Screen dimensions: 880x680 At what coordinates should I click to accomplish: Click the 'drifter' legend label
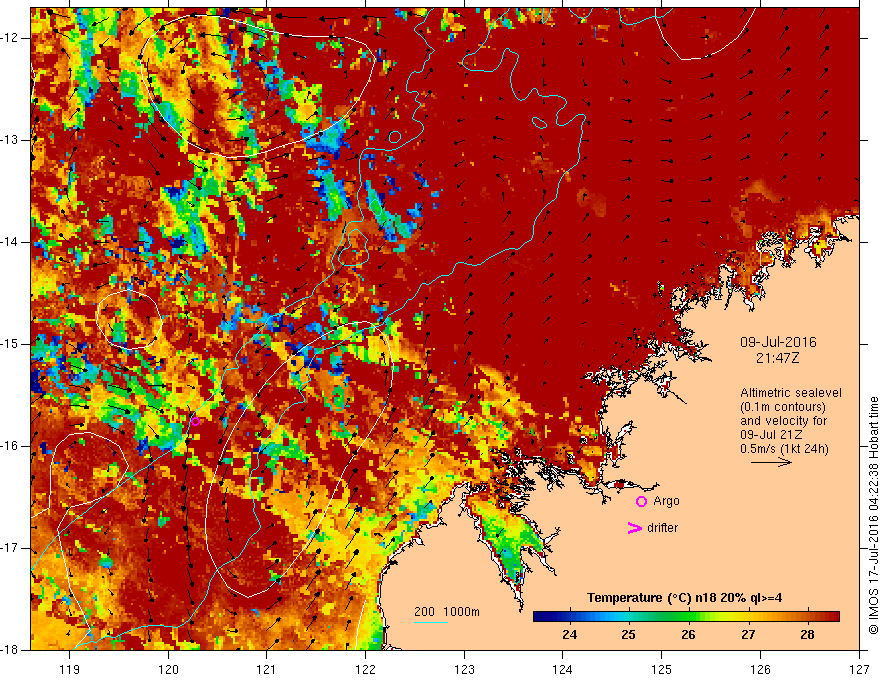pyautogui.click(x=662, y=528)
